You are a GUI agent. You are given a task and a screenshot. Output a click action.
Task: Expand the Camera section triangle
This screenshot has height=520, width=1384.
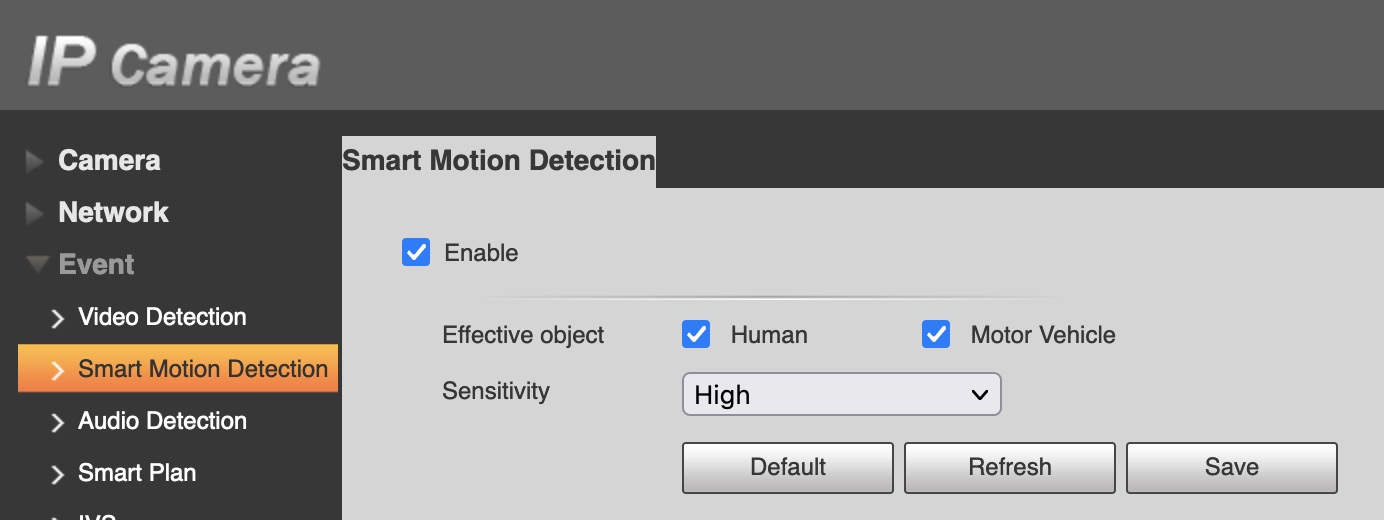pyautogui.click(x=36, y=161)
